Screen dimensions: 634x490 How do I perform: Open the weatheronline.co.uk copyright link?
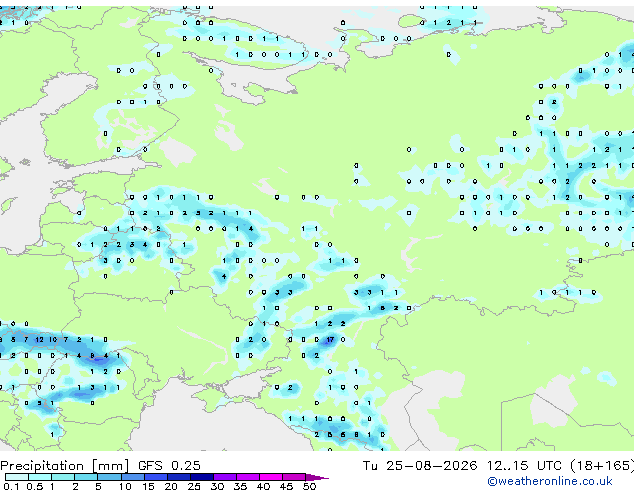[x=549, y=481]
